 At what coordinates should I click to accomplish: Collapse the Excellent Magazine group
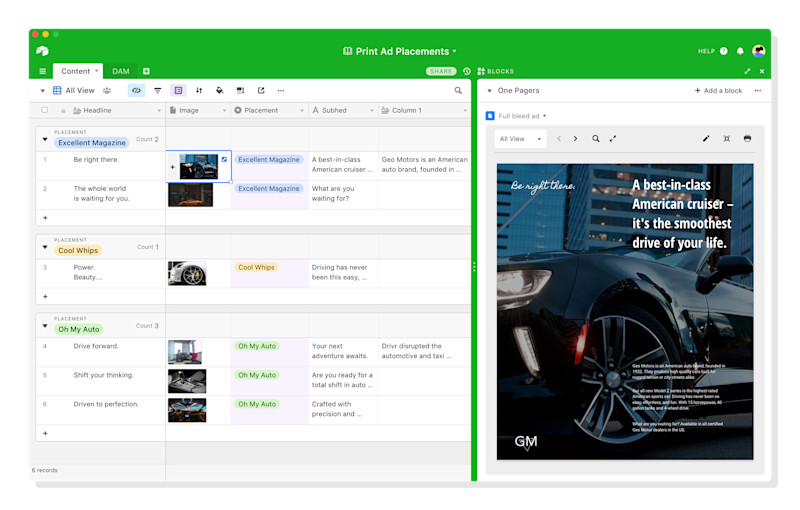pyautogui.click(x=45, y=139)
